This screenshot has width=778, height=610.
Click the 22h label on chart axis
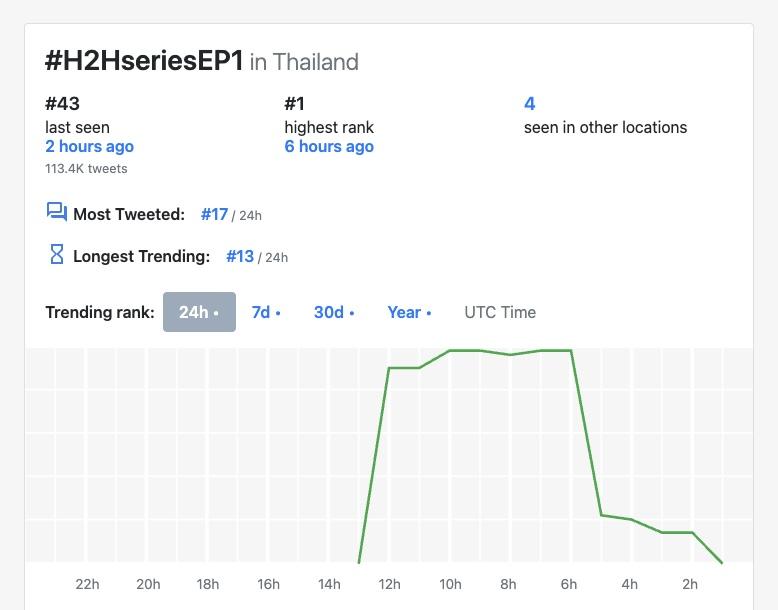(87, 584)
